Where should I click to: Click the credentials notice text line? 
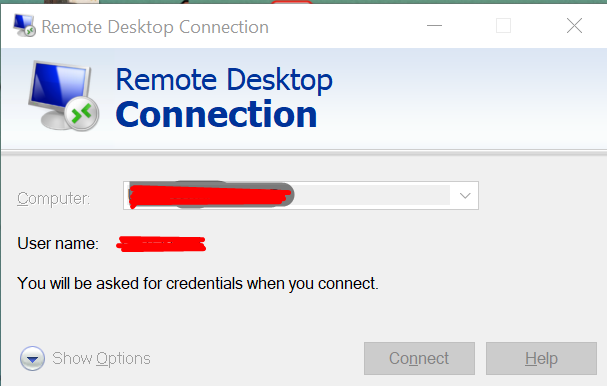pos(198,283)
